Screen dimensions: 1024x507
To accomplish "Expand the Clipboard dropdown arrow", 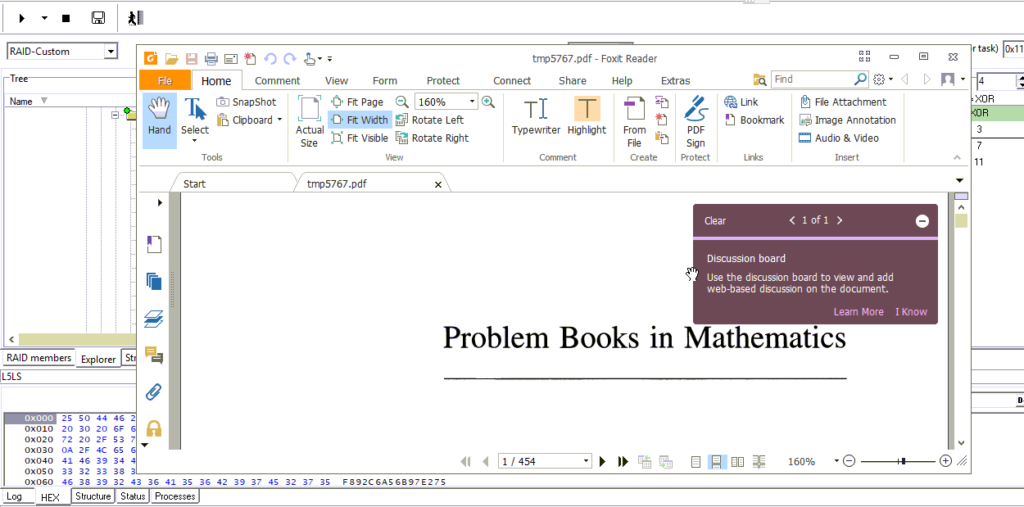I will click(x=280, y=120).
